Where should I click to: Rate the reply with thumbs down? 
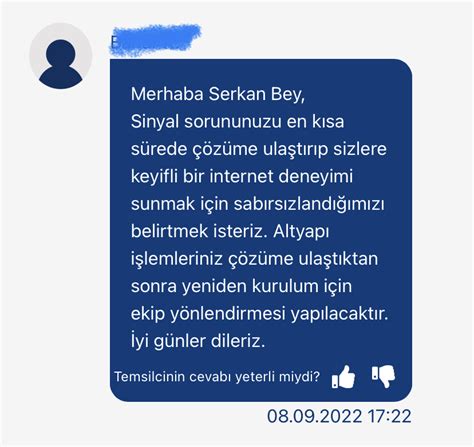click(x=383, y=377)
